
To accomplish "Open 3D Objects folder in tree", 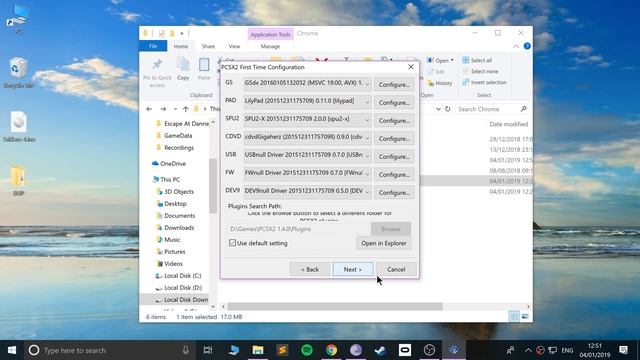I will click(175, 191).
